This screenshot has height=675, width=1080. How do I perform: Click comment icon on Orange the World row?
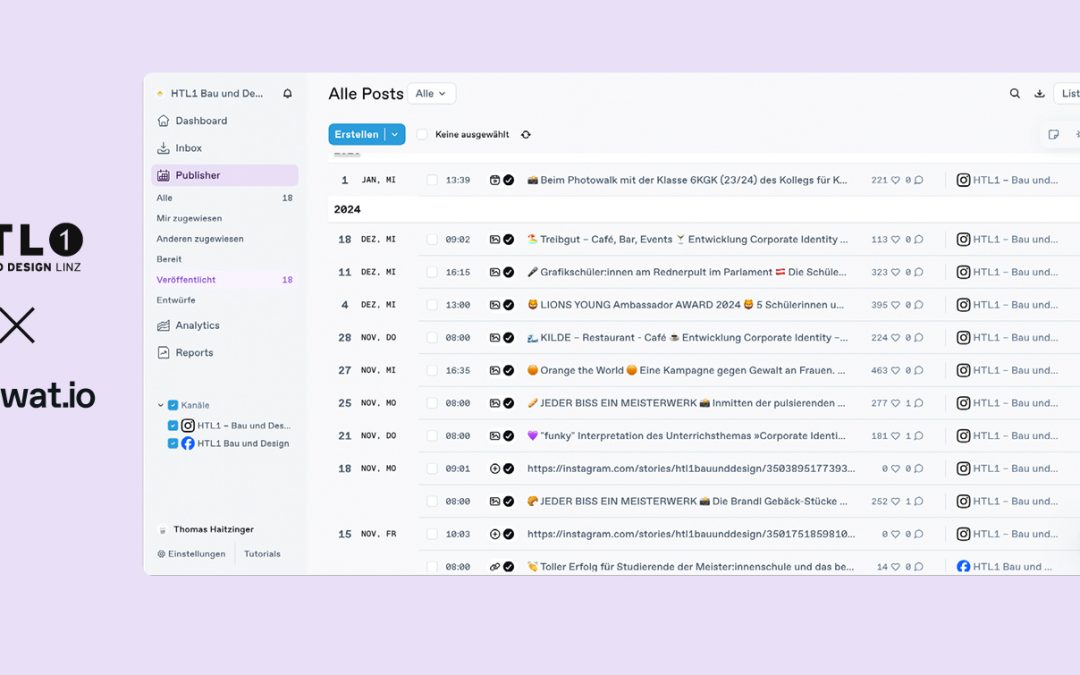click(919, 371)
